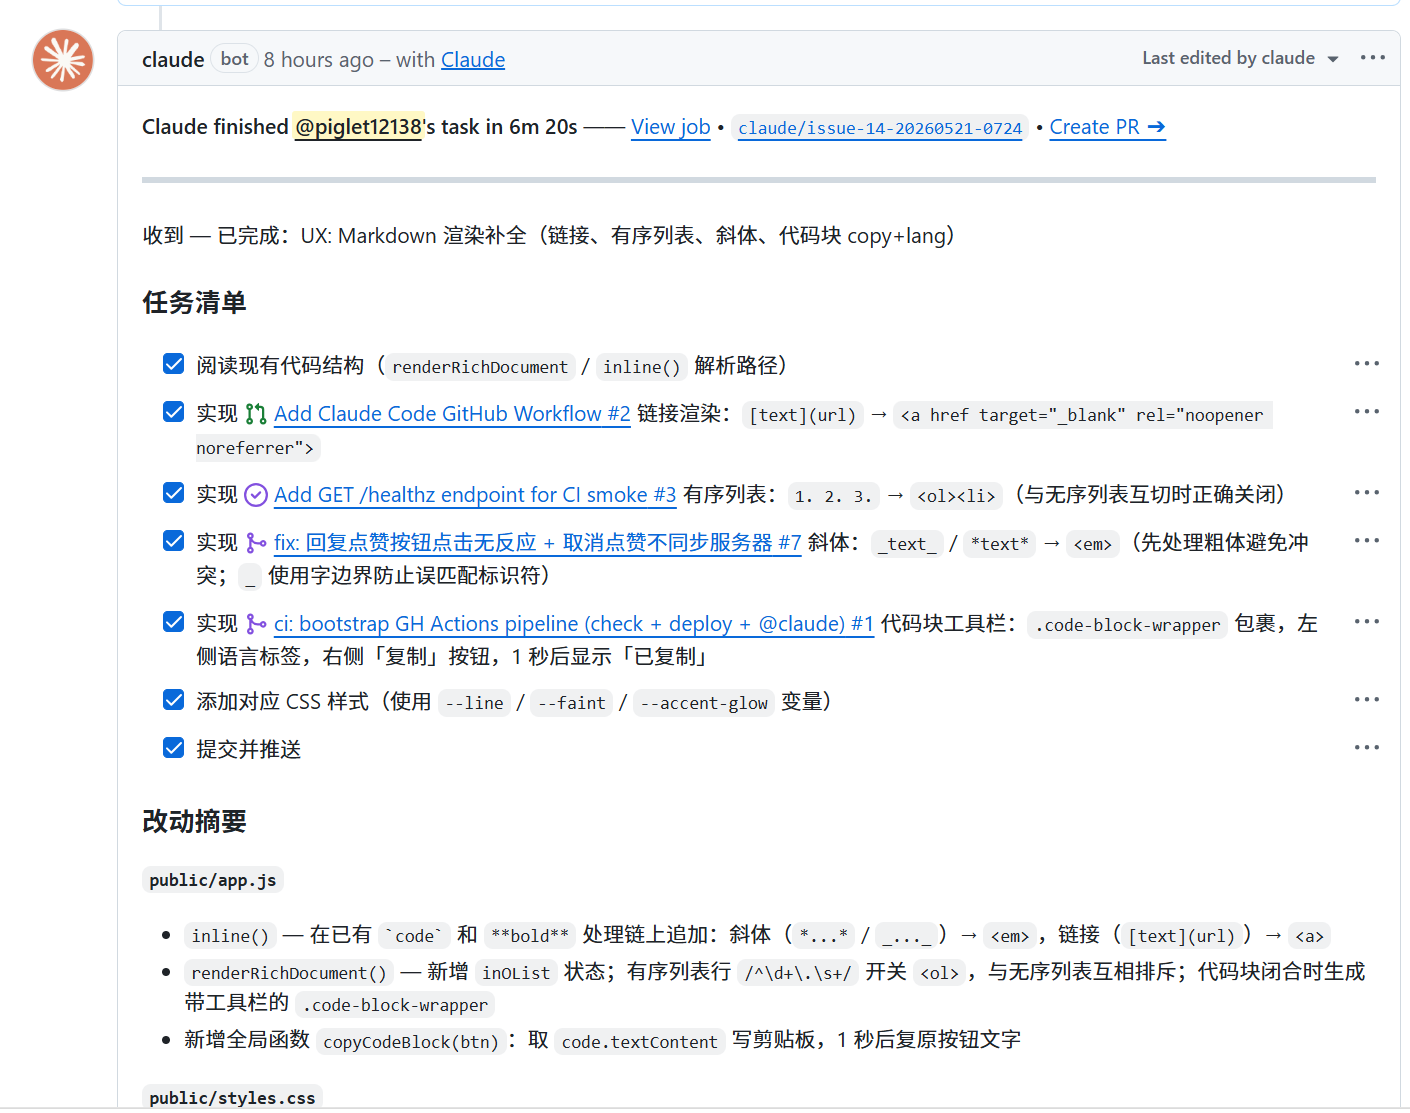This screenshot has width=1410, height=1113.
Task: Click the inOList code snippet
Action: [x=516, y=973]
